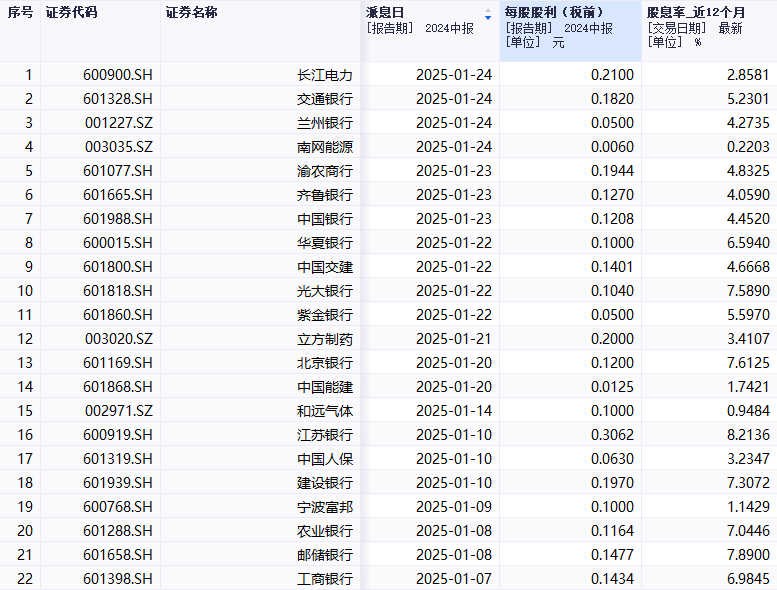Click the dividend yield value 6.5940

point(748,243)
